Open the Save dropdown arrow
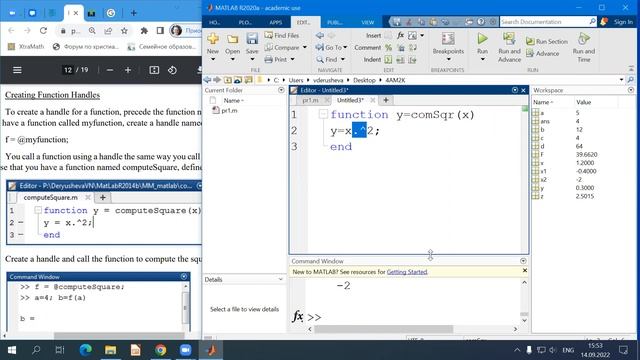 click(252, 60)
